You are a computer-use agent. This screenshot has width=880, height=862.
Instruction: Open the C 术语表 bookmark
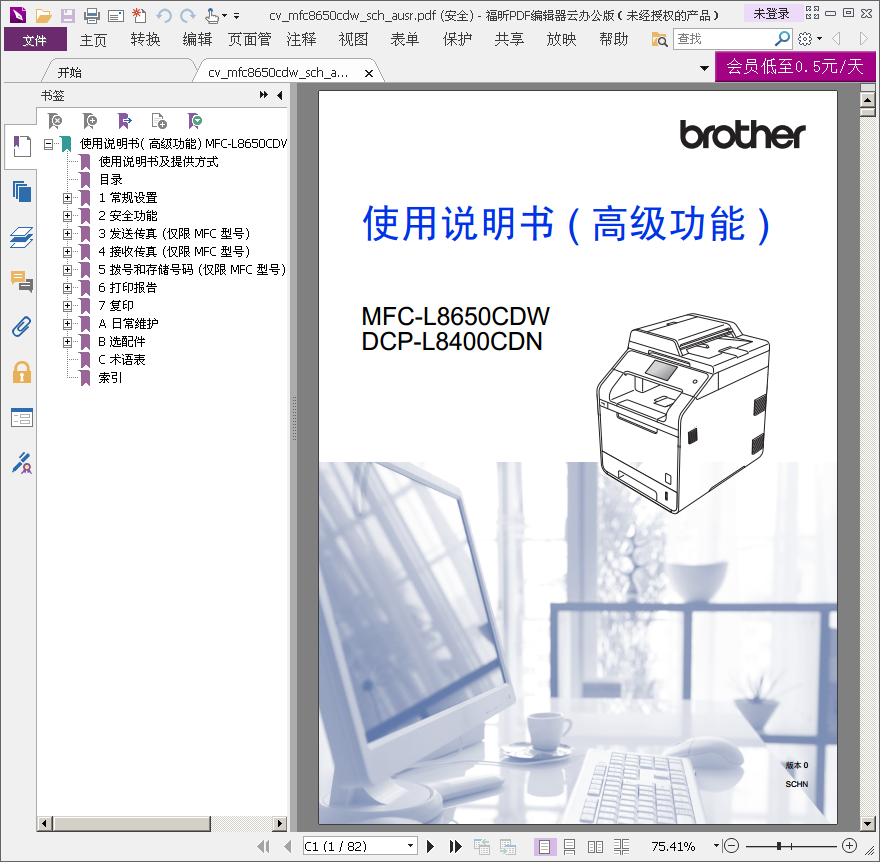[x=121, y=360]
